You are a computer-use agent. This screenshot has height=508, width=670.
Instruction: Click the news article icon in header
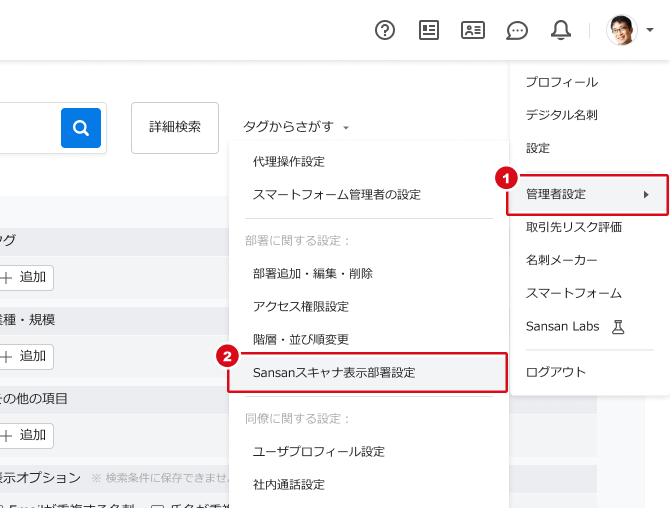[429, 30]
